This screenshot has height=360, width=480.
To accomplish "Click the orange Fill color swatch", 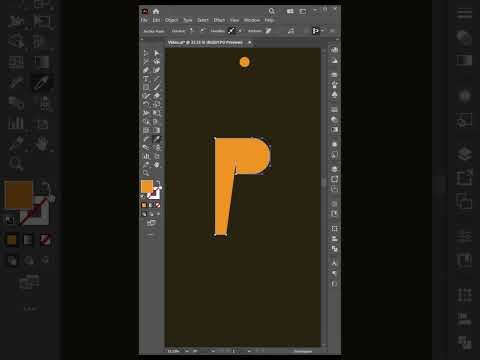I will coord(147,186).
